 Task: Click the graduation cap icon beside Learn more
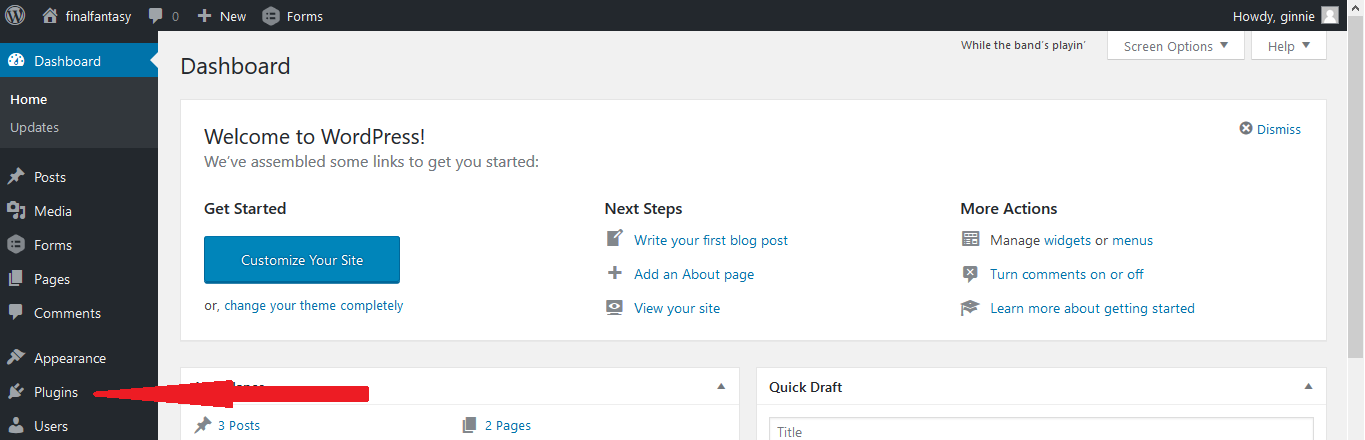970,308
